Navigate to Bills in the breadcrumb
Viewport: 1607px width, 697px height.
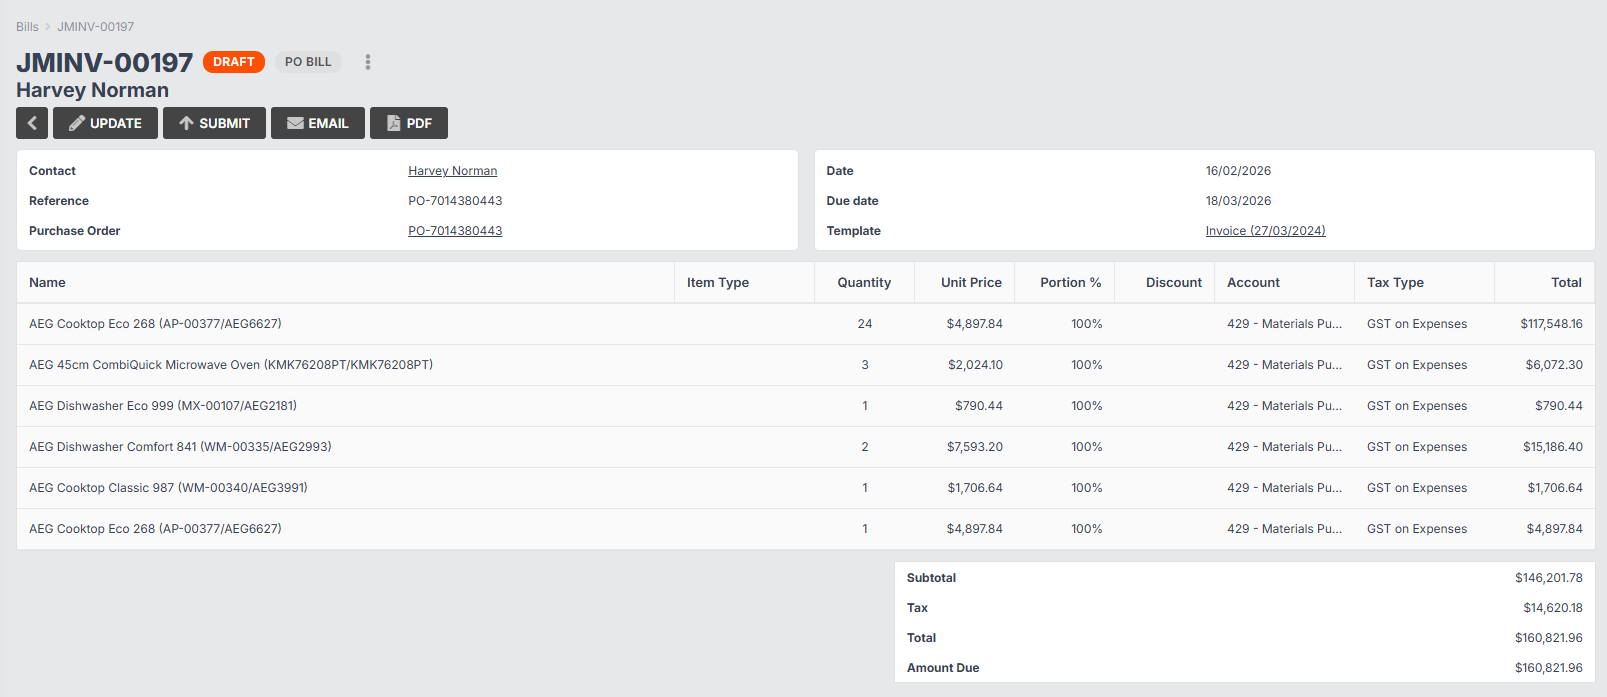27,27
